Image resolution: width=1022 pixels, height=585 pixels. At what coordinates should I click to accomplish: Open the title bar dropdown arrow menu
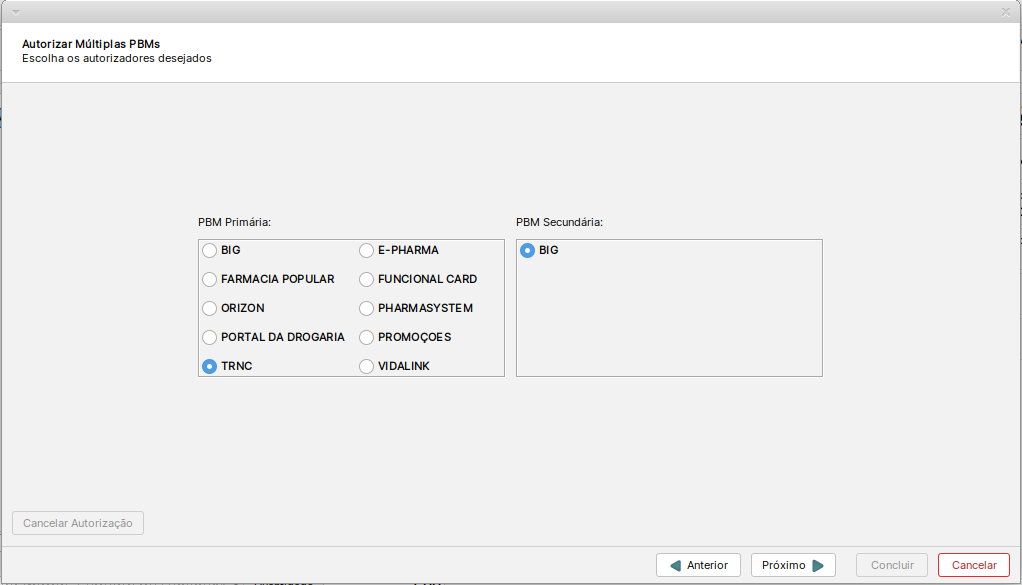tap(16, 12)
